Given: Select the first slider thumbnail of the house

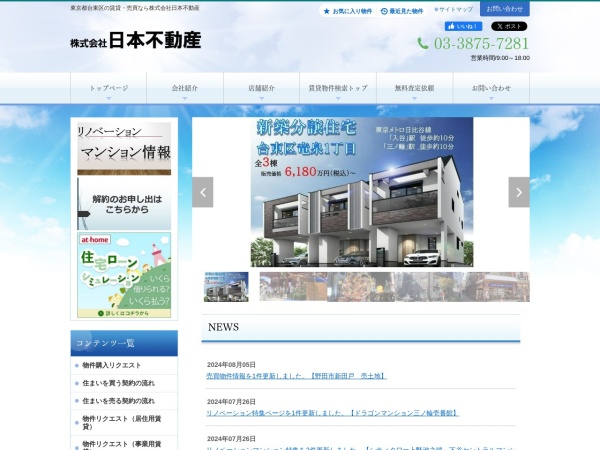Looking at the screenshot, I should point(226,287).
